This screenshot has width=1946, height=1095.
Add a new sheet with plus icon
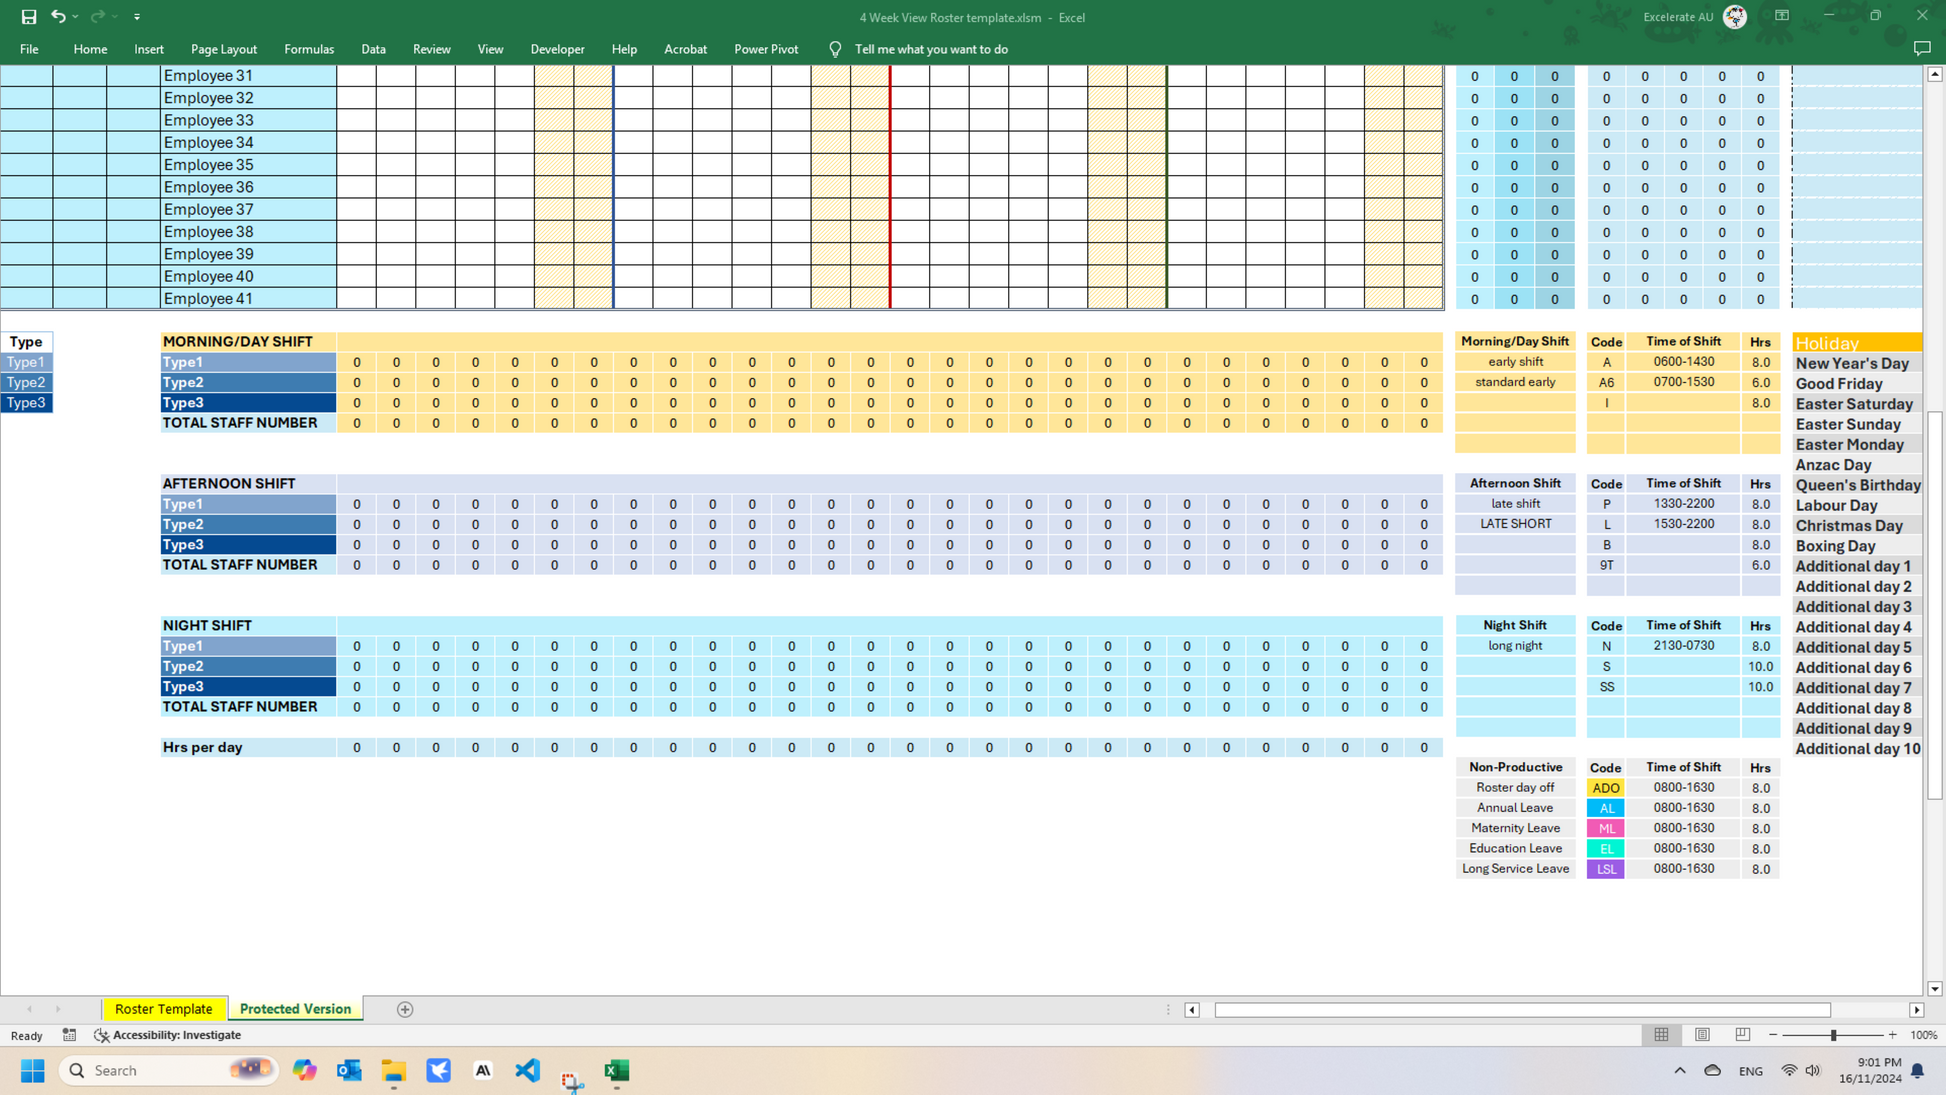pos(405,1009)
